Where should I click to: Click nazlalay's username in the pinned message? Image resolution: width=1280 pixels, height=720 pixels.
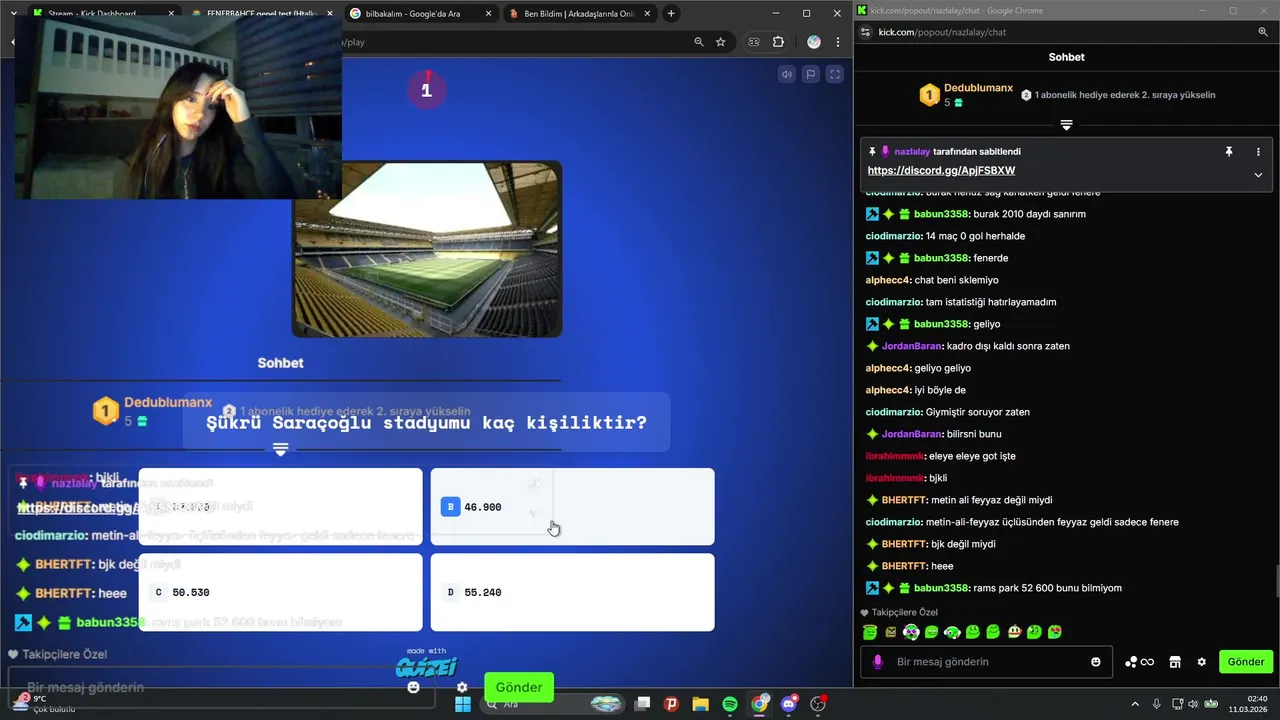(912, 152)
